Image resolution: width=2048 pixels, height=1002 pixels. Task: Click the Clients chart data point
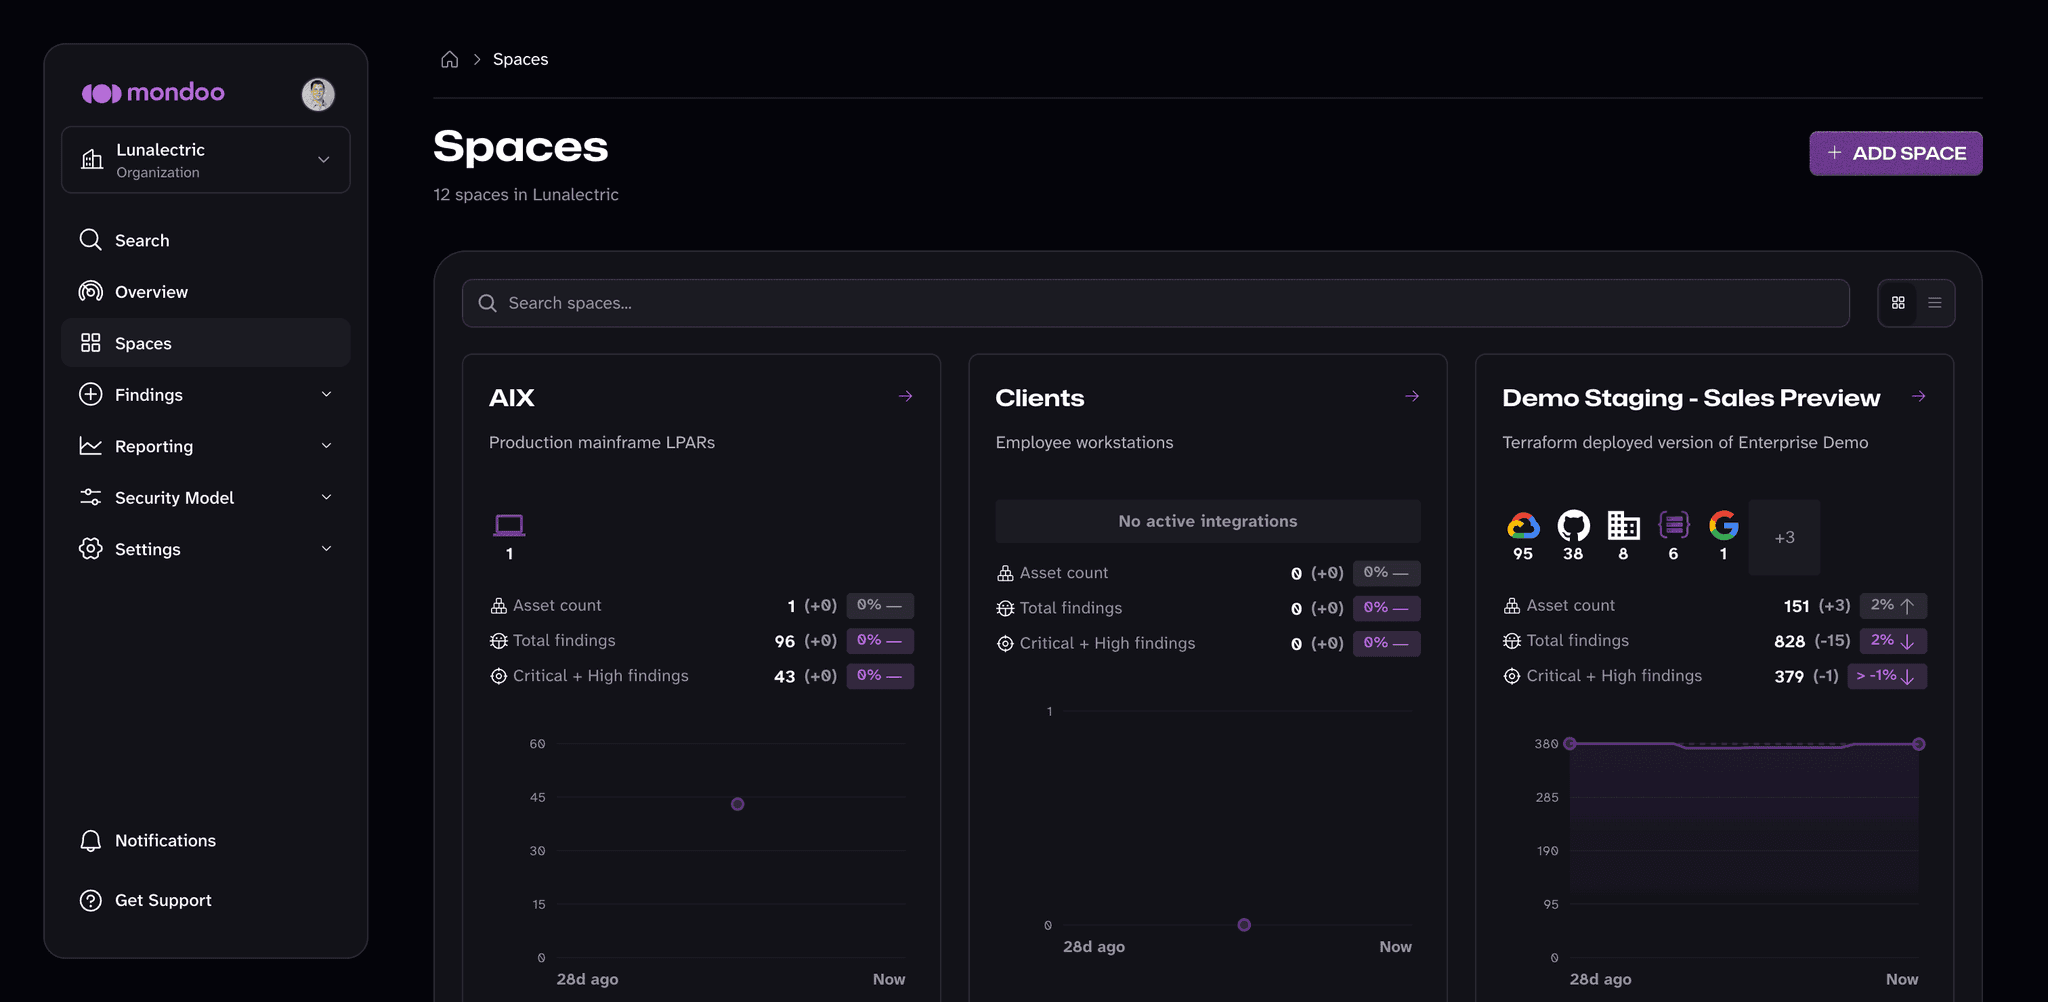(x=1244, y=925)
